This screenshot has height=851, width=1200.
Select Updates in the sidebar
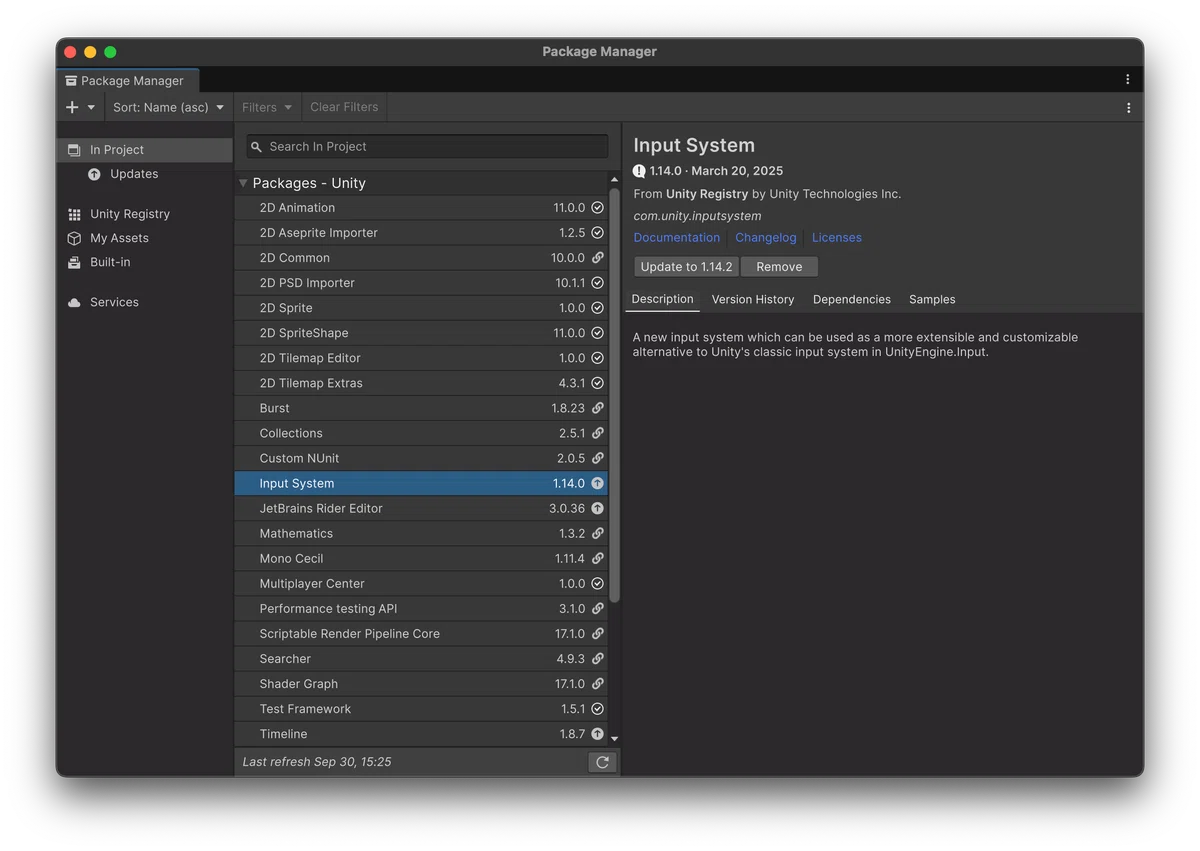coord(145,174)
